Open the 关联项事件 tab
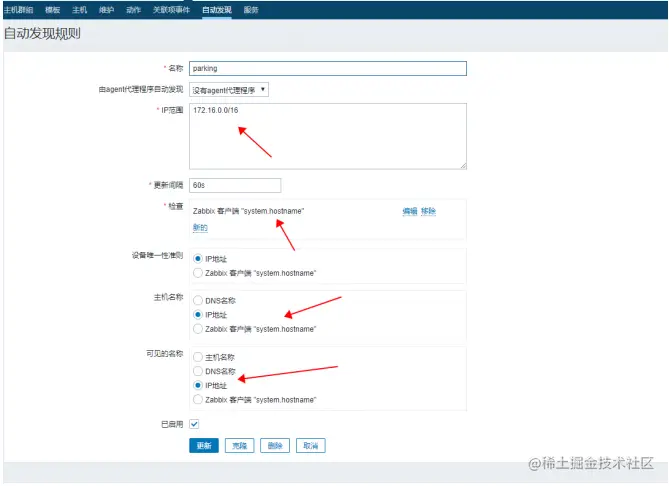 (x=171, y=10)
